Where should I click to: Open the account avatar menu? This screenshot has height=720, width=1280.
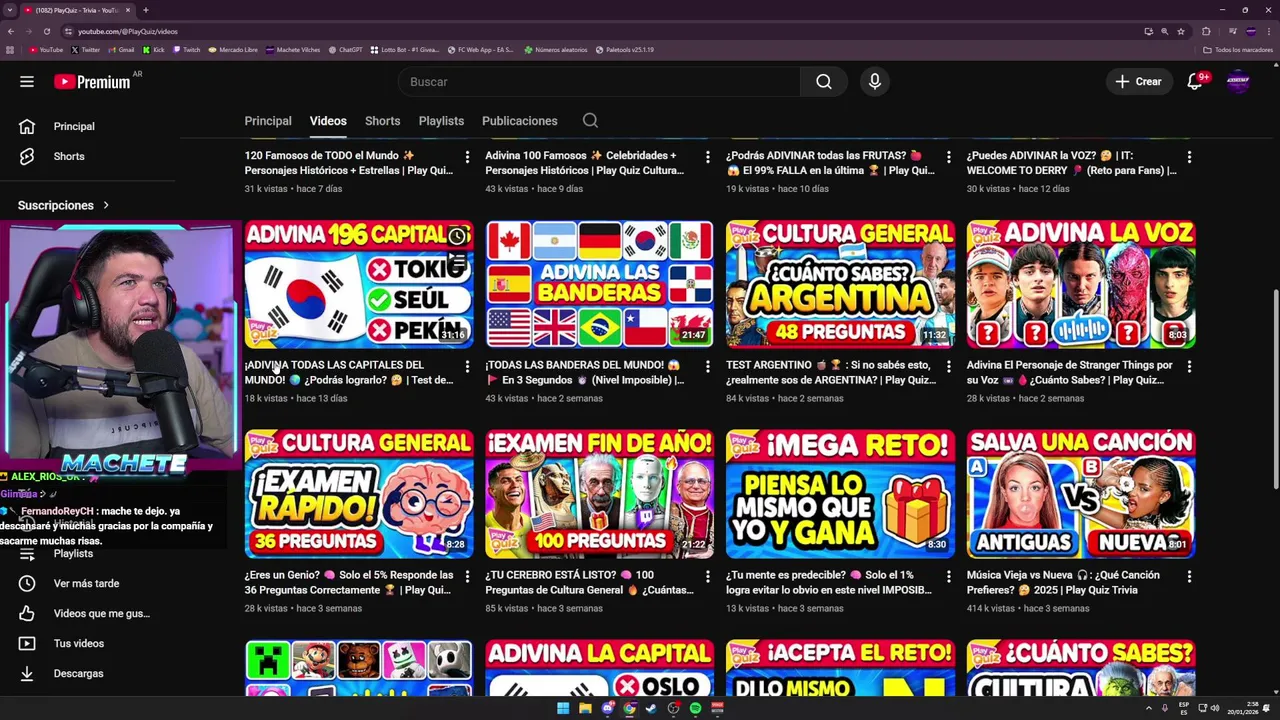tap(1238, 82)
